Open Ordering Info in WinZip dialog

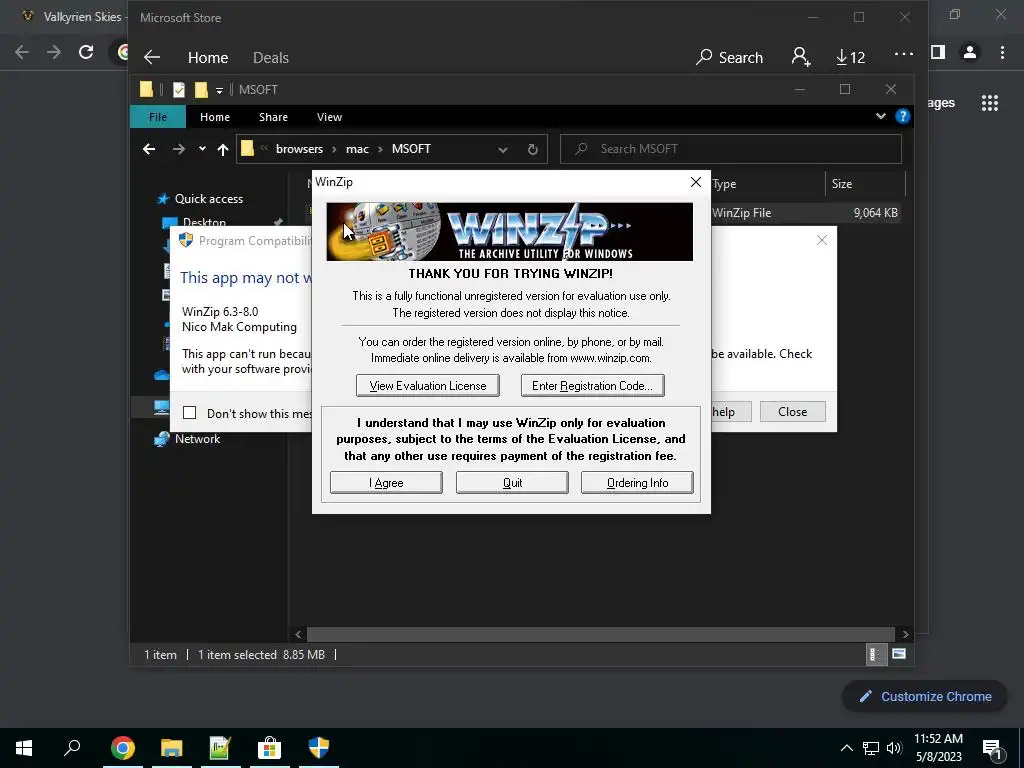point(637,483)
